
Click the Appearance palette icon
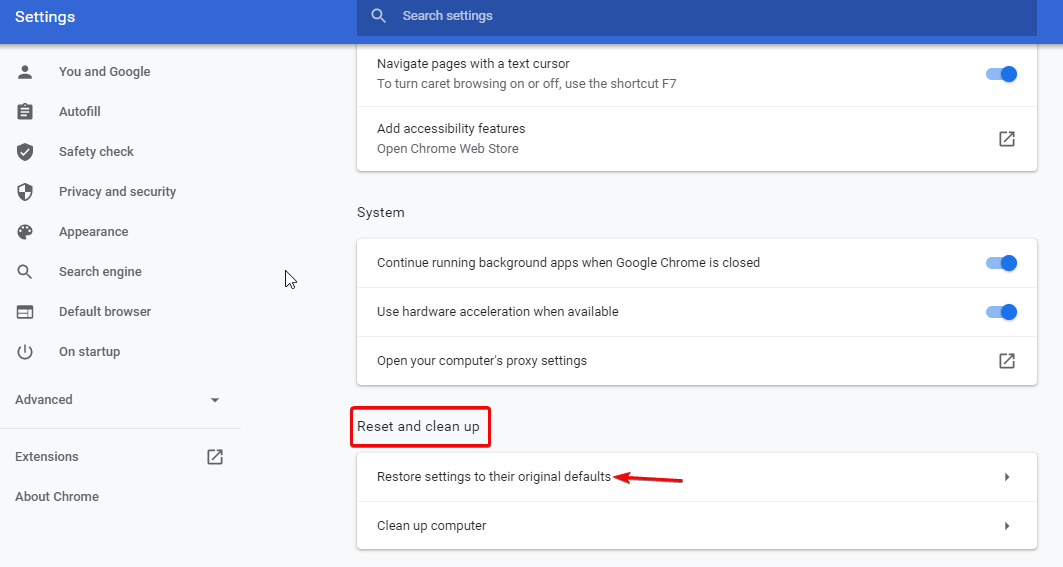coord(25,232)
